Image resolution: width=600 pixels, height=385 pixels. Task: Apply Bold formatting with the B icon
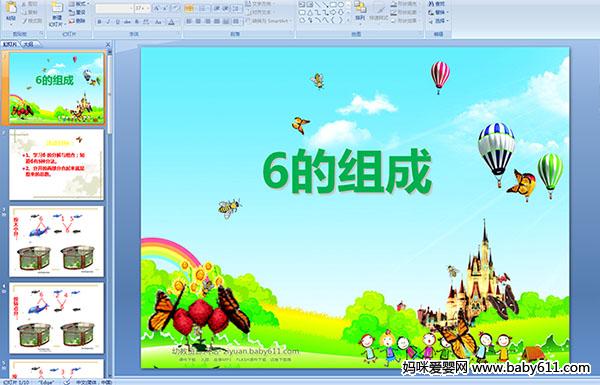(x=100, y=22)
